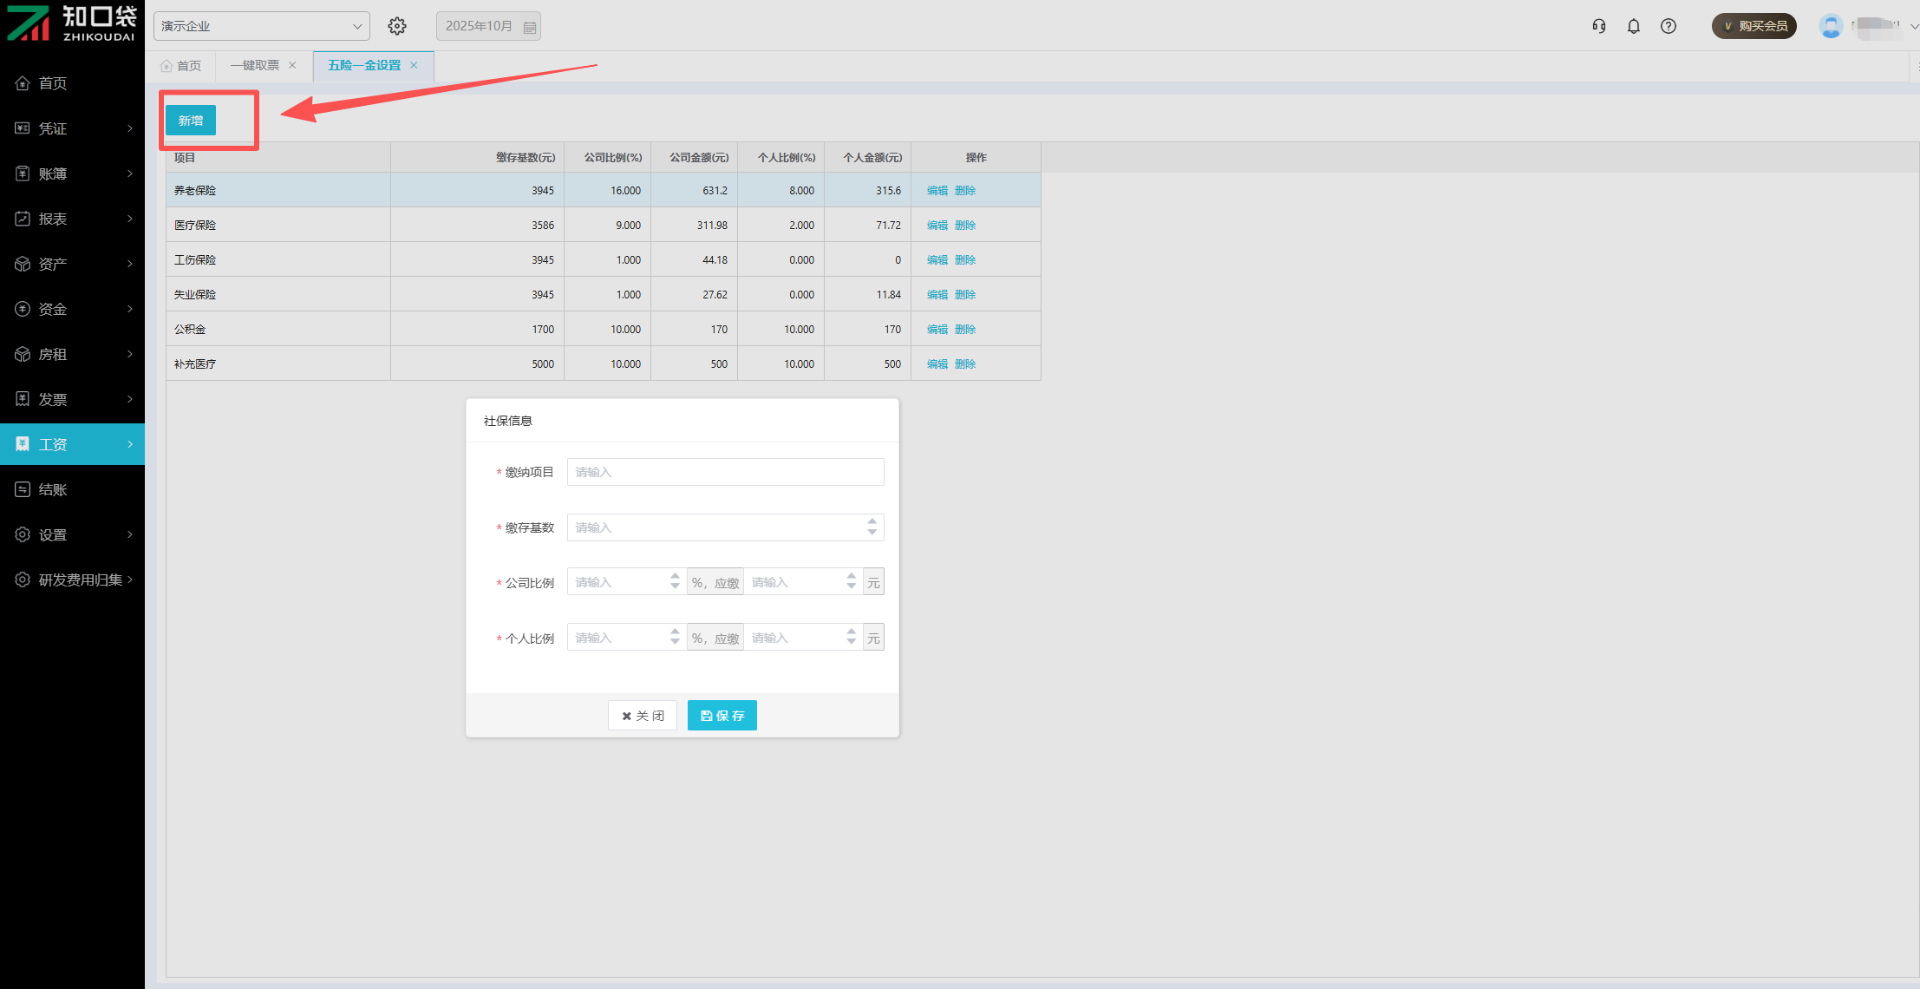The height and width of the screenshot is (989, 1920).
Task: Expand the 演示企业 company dropdown
Action: coord(261,26)
